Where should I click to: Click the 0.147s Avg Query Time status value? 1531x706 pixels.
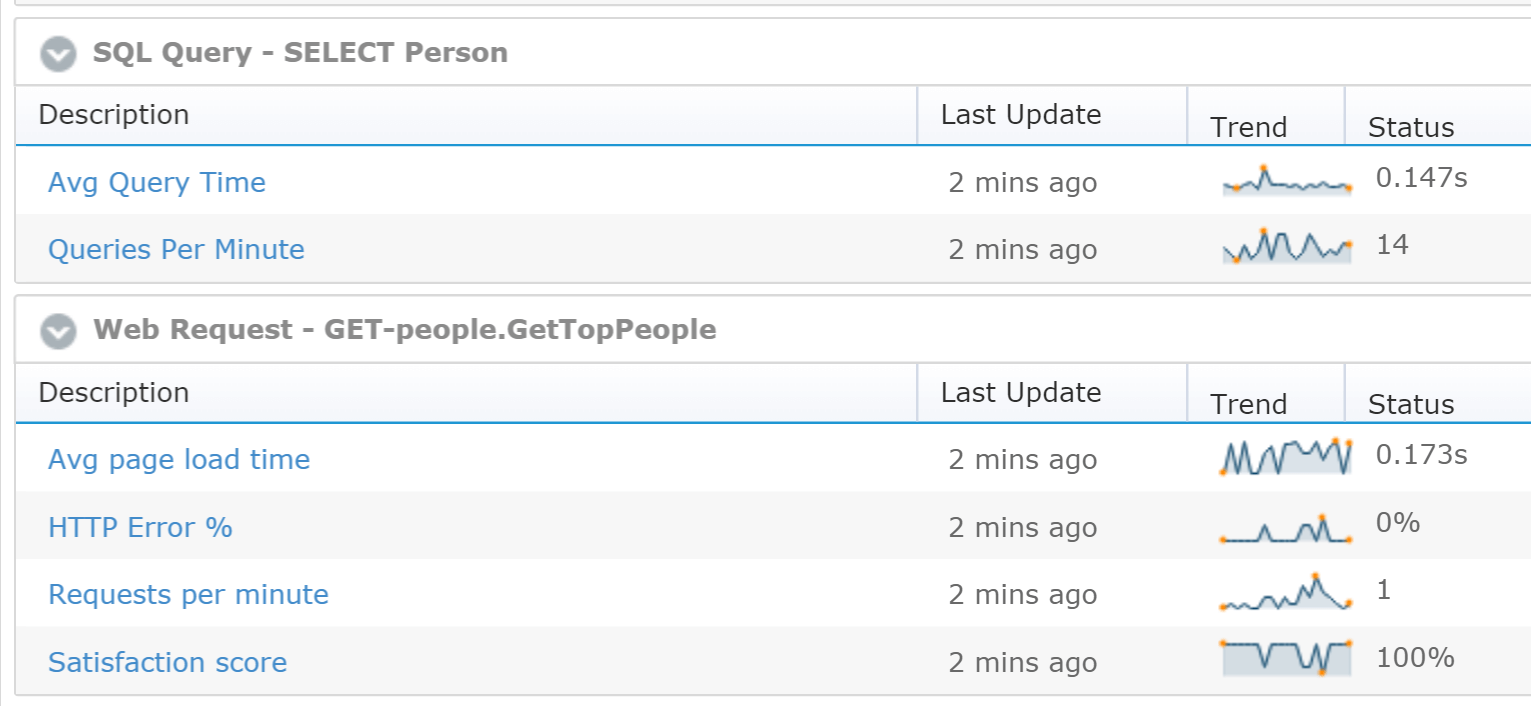coord(1422,178)
